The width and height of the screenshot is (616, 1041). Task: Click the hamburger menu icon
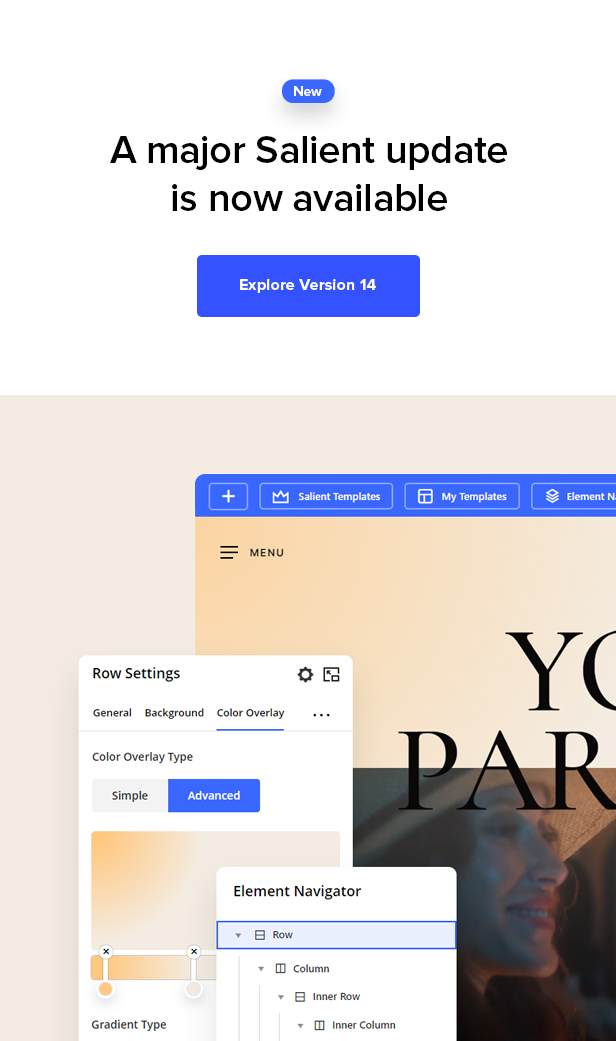(x=229, y=552)
